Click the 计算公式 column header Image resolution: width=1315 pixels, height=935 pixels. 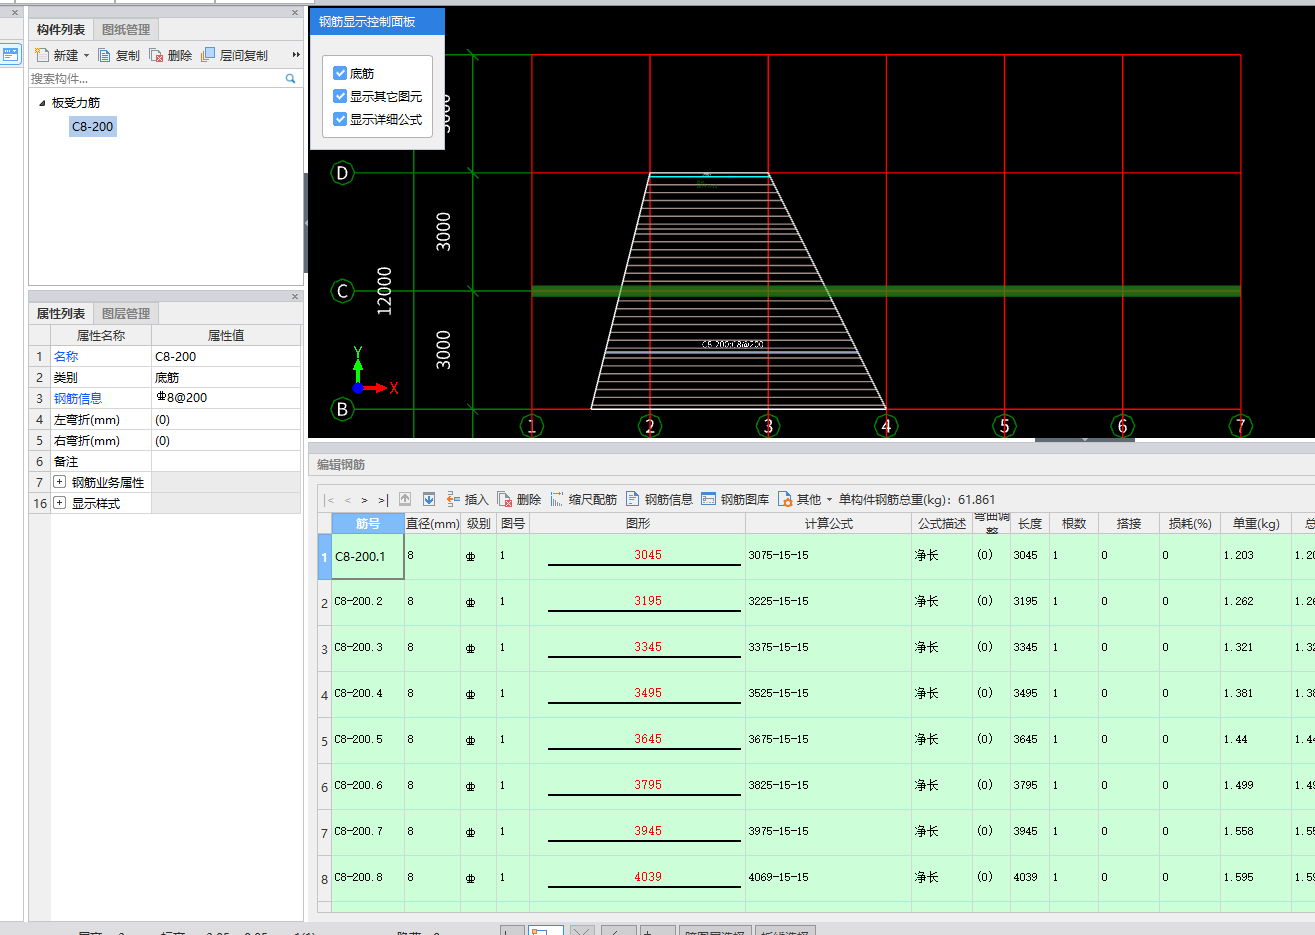829,524
